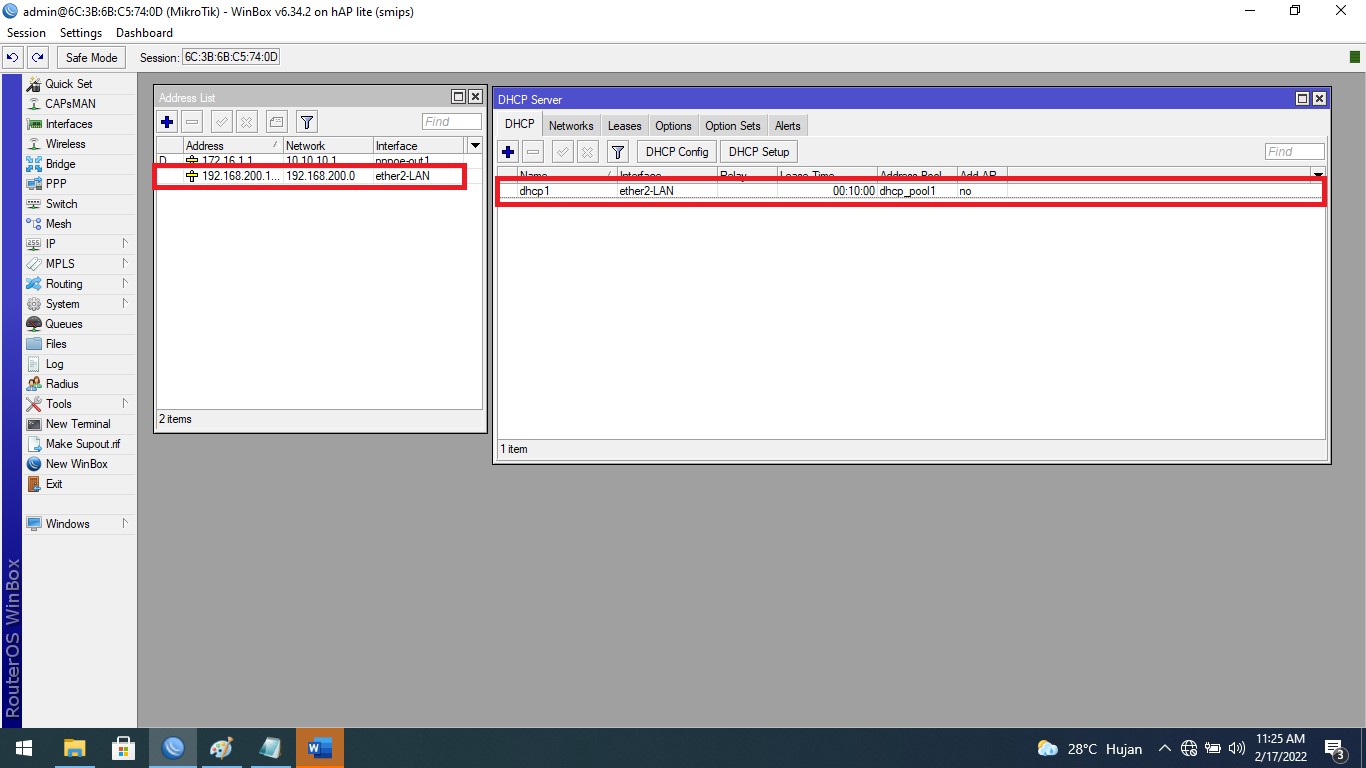
Task: Expand the IP submenu
Action: (79, 244)
